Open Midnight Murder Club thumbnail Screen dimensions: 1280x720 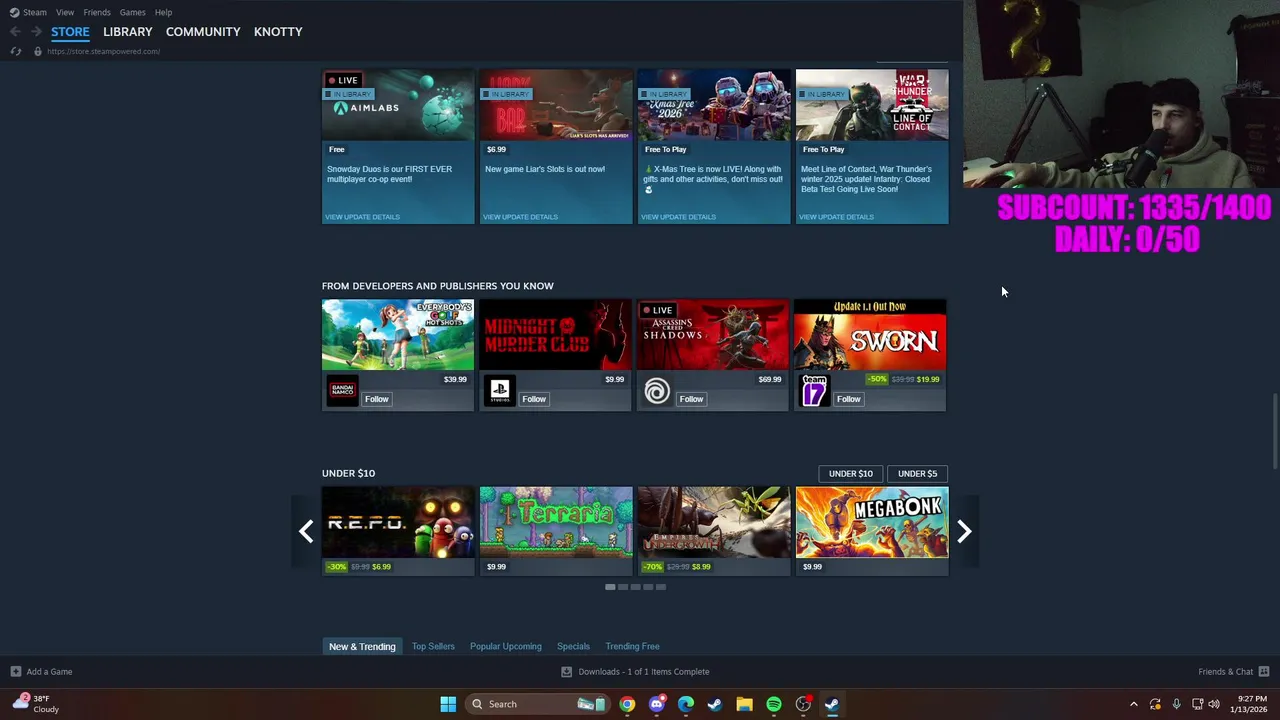(556, 335)
